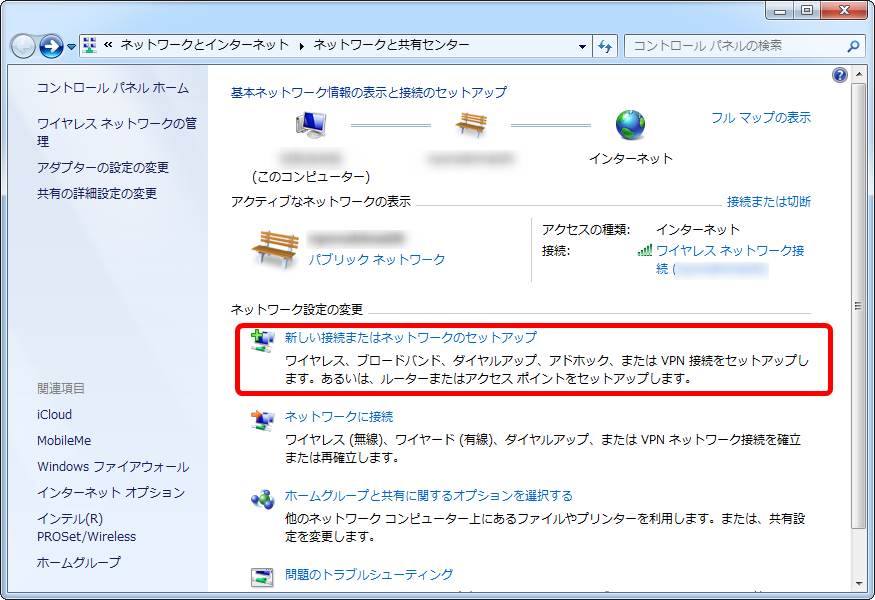Image resolution: width=875 pixels, height=600 pixels.
Task: Click the help question mark icon
Action: [x=839, y=75]
